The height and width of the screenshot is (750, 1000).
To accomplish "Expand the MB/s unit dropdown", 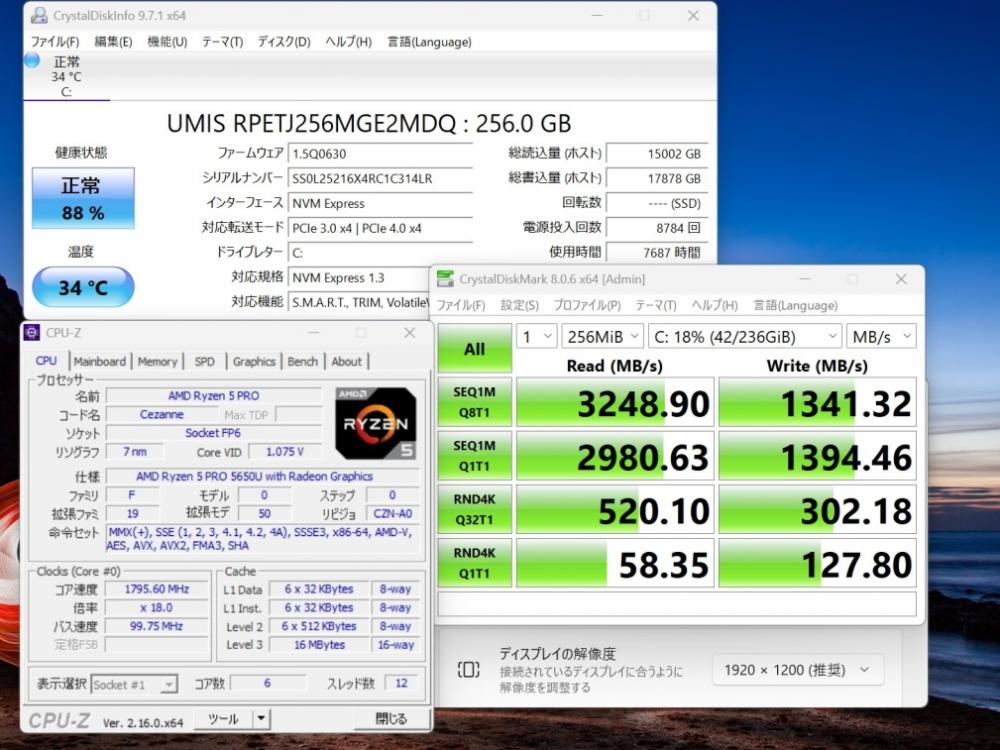I will 881,336.
